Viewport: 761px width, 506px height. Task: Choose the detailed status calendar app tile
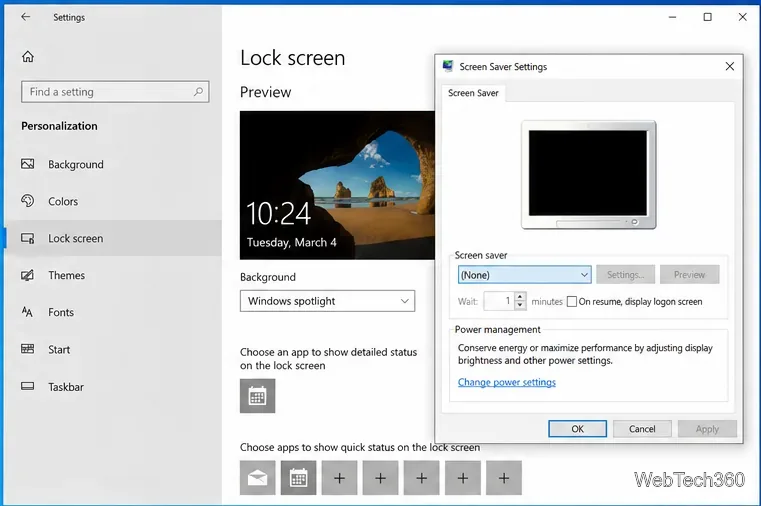(257, 396)
